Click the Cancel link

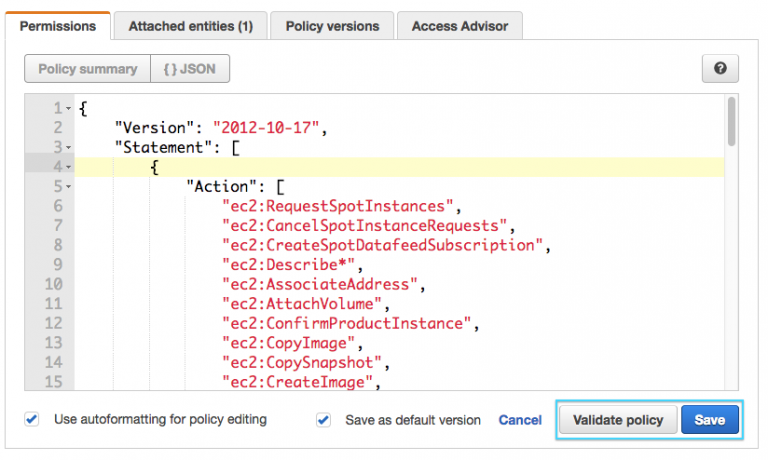coord(520,420)
